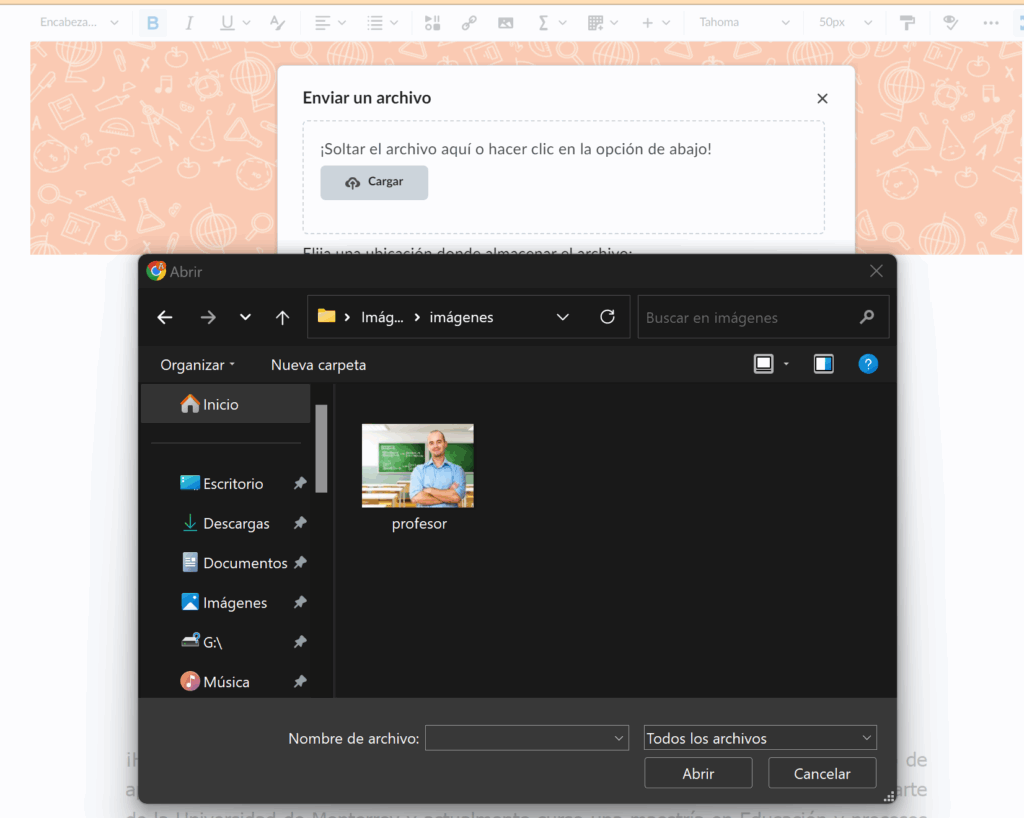Viewport: 1024px width, 818px height.
Task: Open the file dialog help icon
Action: [x=868, y=364]
